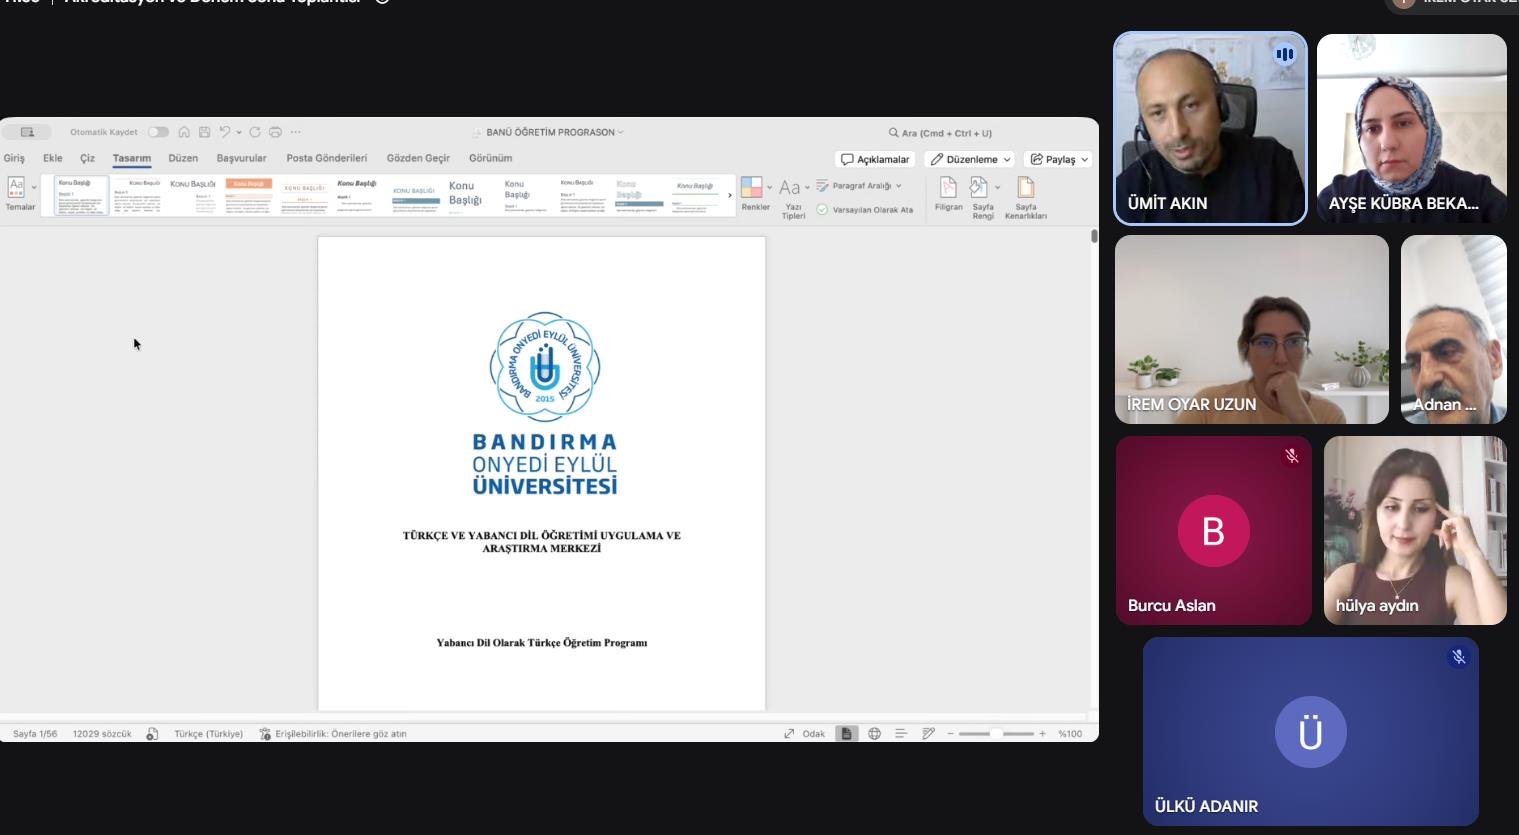Open Sayfa Kenarlıkları page borders
The height and width of the screenshot is (835, 1519).
pos(1026,197)
